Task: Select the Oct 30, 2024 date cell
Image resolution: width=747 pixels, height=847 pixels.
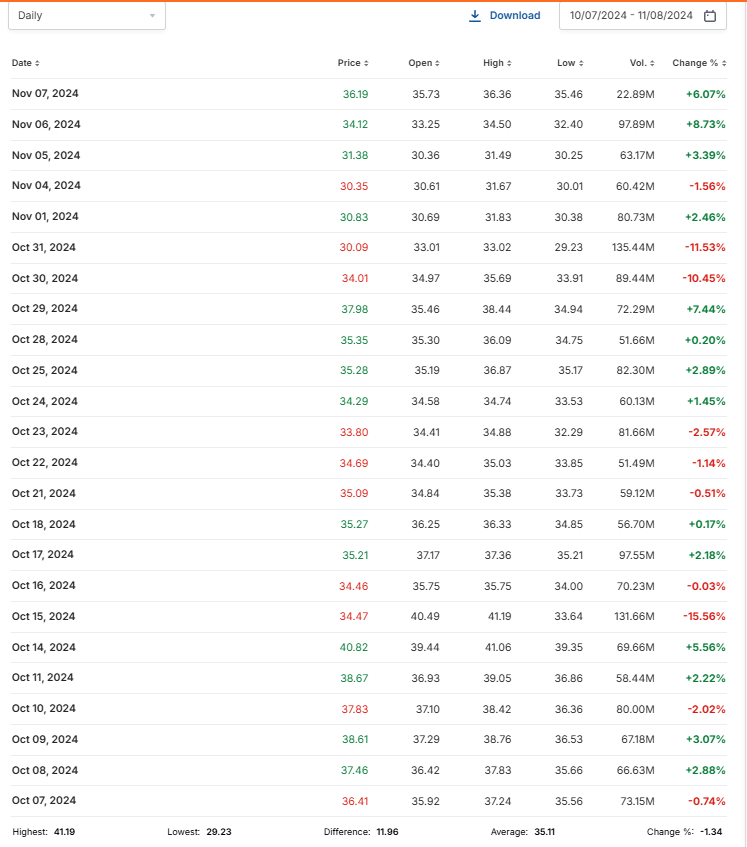Action: [45, 278]
